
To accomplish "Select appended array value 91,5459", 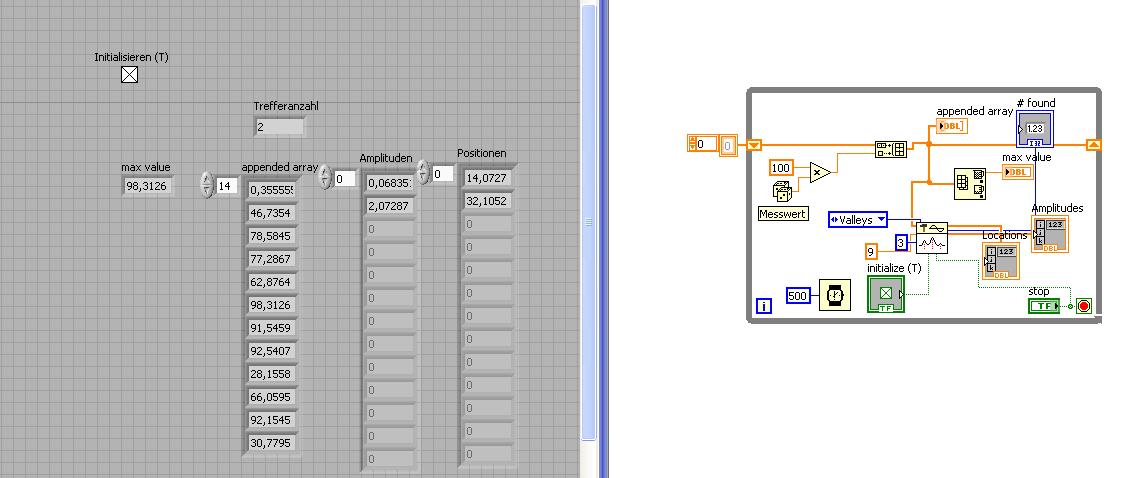I will (272, 328).
